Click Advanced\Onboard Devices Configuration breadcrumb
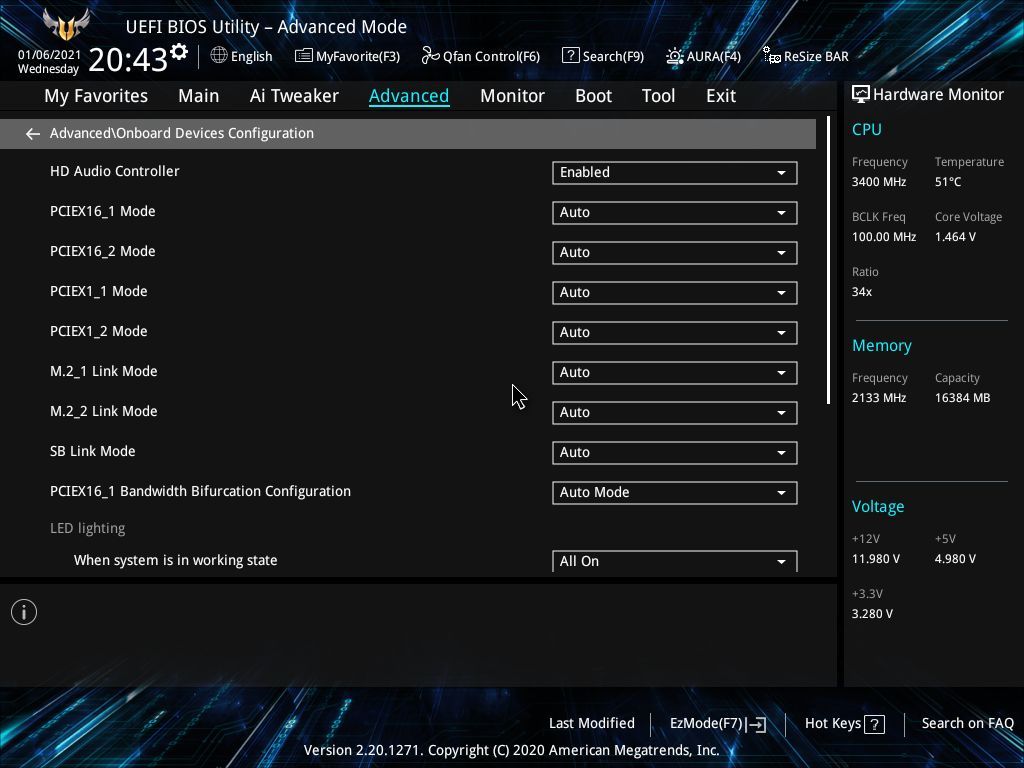This screenshot has height=768, width=1024. 182,133
